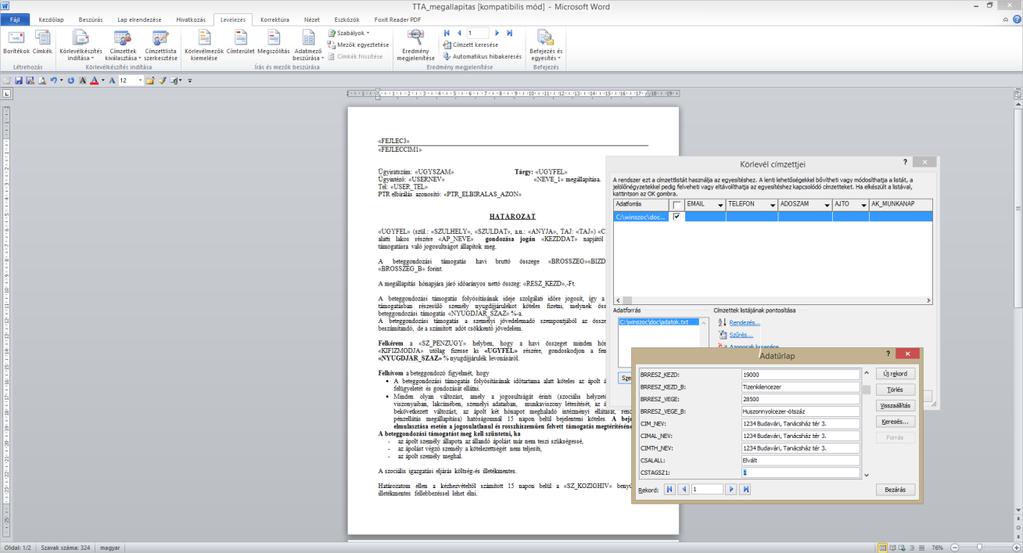
Task: Click the Save icon in quick toolbar
Action: pos(18,81)
